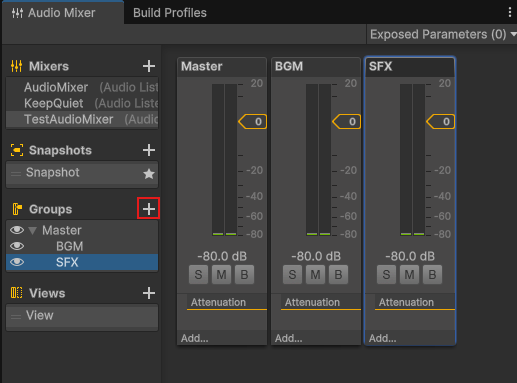Select the Snapshot list entry

(82, 173)
